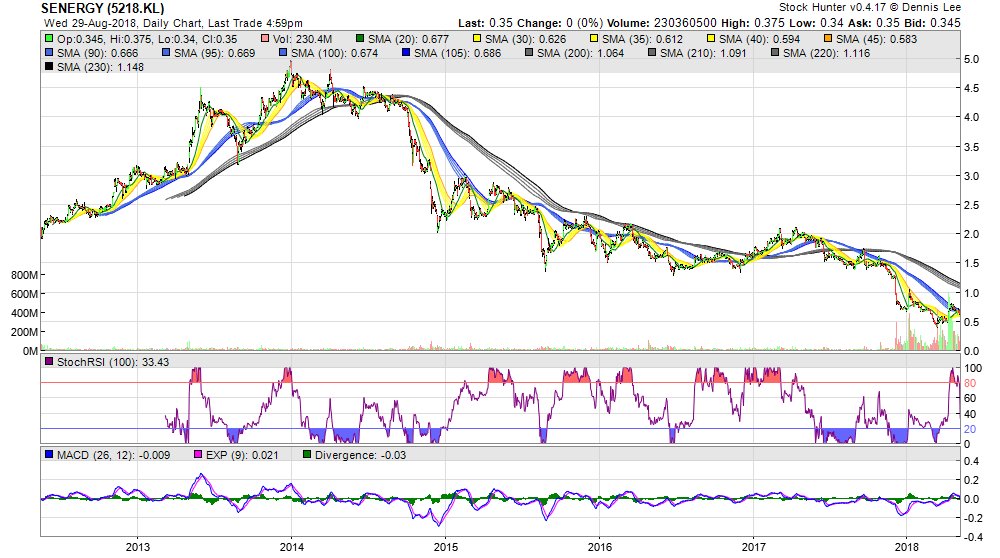This screenshot has height=558, width=1000.
Task: Click the SMA (220) gray swatch
Action: tap(774, 53)
